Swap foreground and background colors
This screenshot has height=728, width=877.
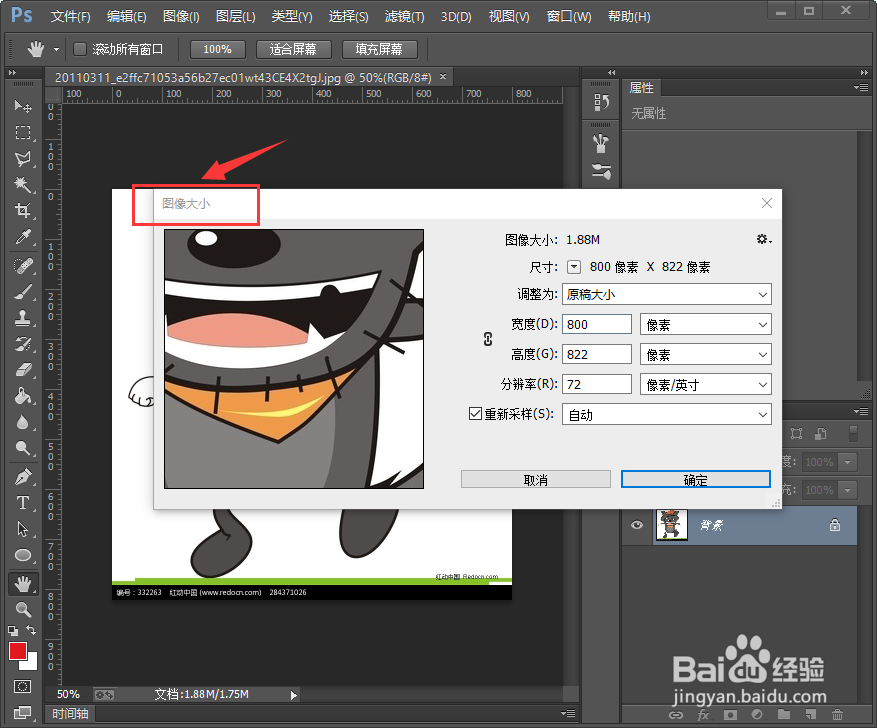(31, 630)
